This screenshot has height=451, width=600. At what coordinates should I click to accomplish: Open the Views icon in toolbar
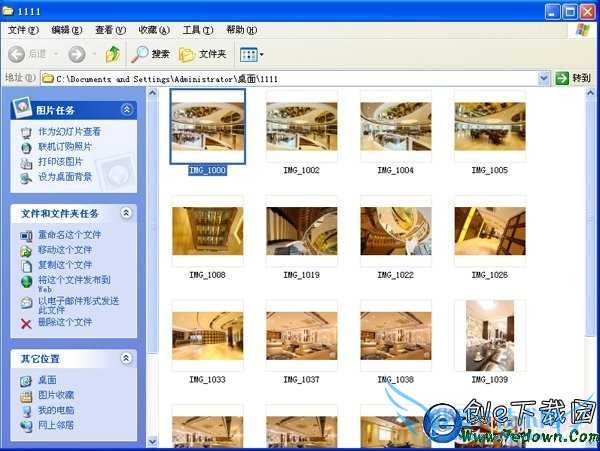click(248, 55)
